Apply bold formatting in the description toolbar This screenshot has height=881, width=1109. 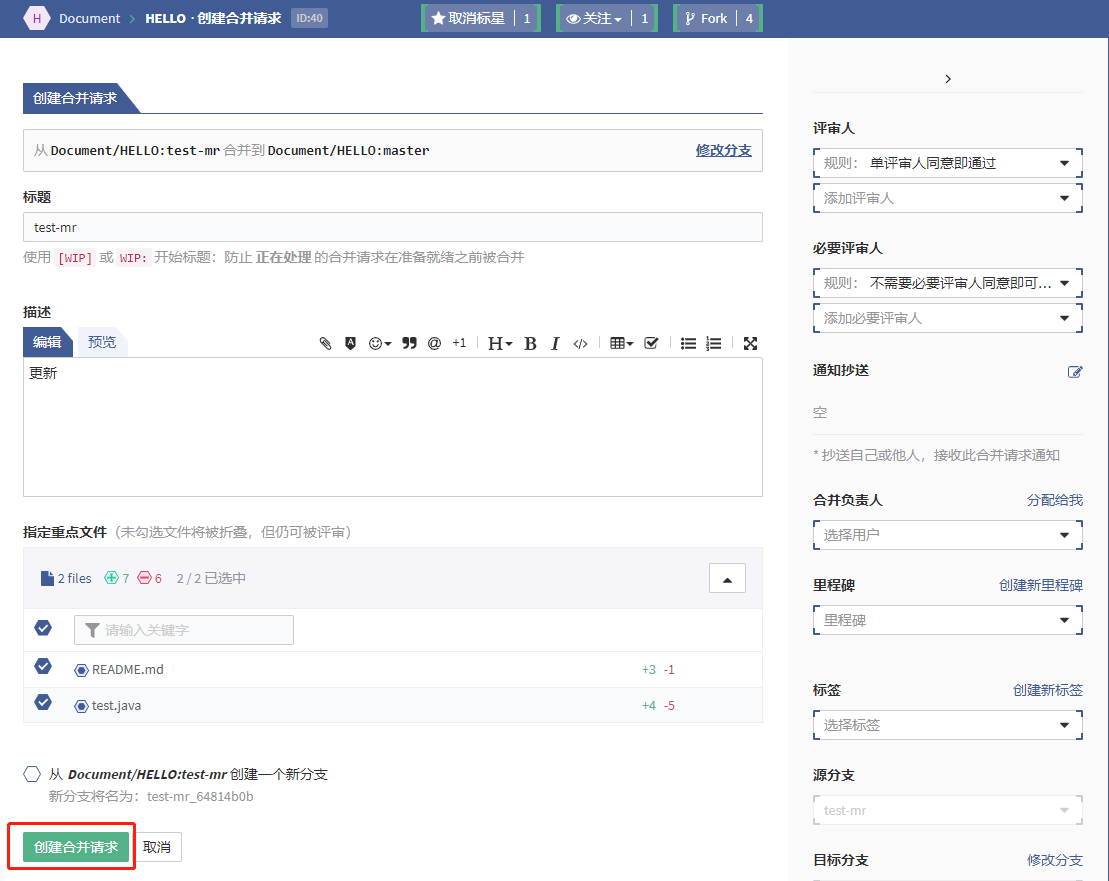point(530,343)
